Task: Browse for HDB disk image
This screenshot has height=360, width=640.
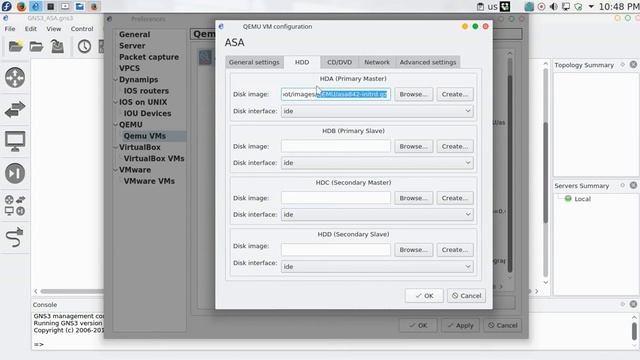Action: pyautogui.click(x=413, y=146)
